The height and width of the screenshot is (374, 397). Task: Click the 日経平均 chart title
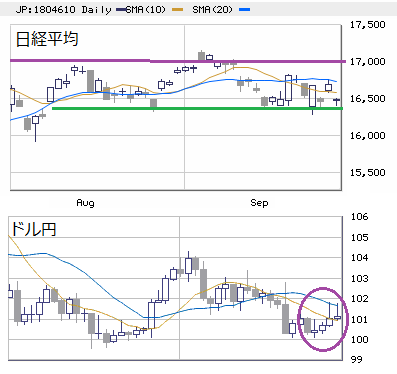tap(47, 39)
